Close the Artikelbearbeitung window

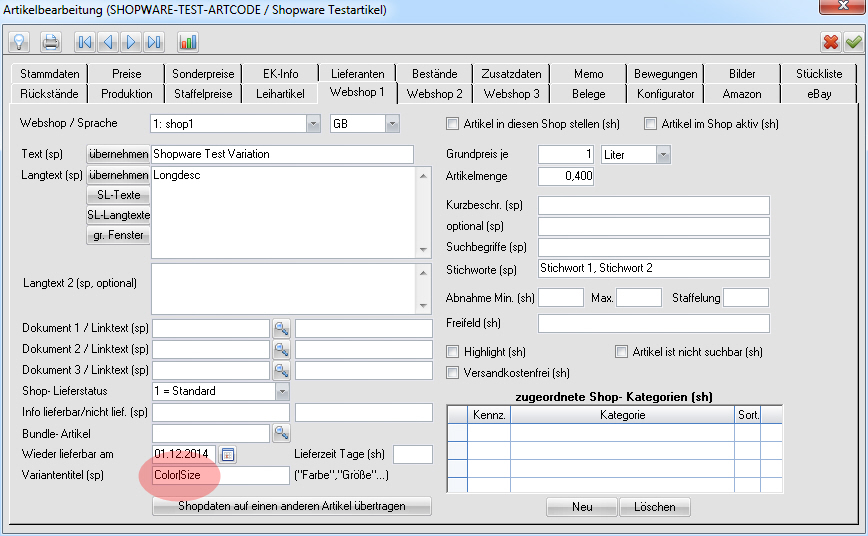point(842,6)
